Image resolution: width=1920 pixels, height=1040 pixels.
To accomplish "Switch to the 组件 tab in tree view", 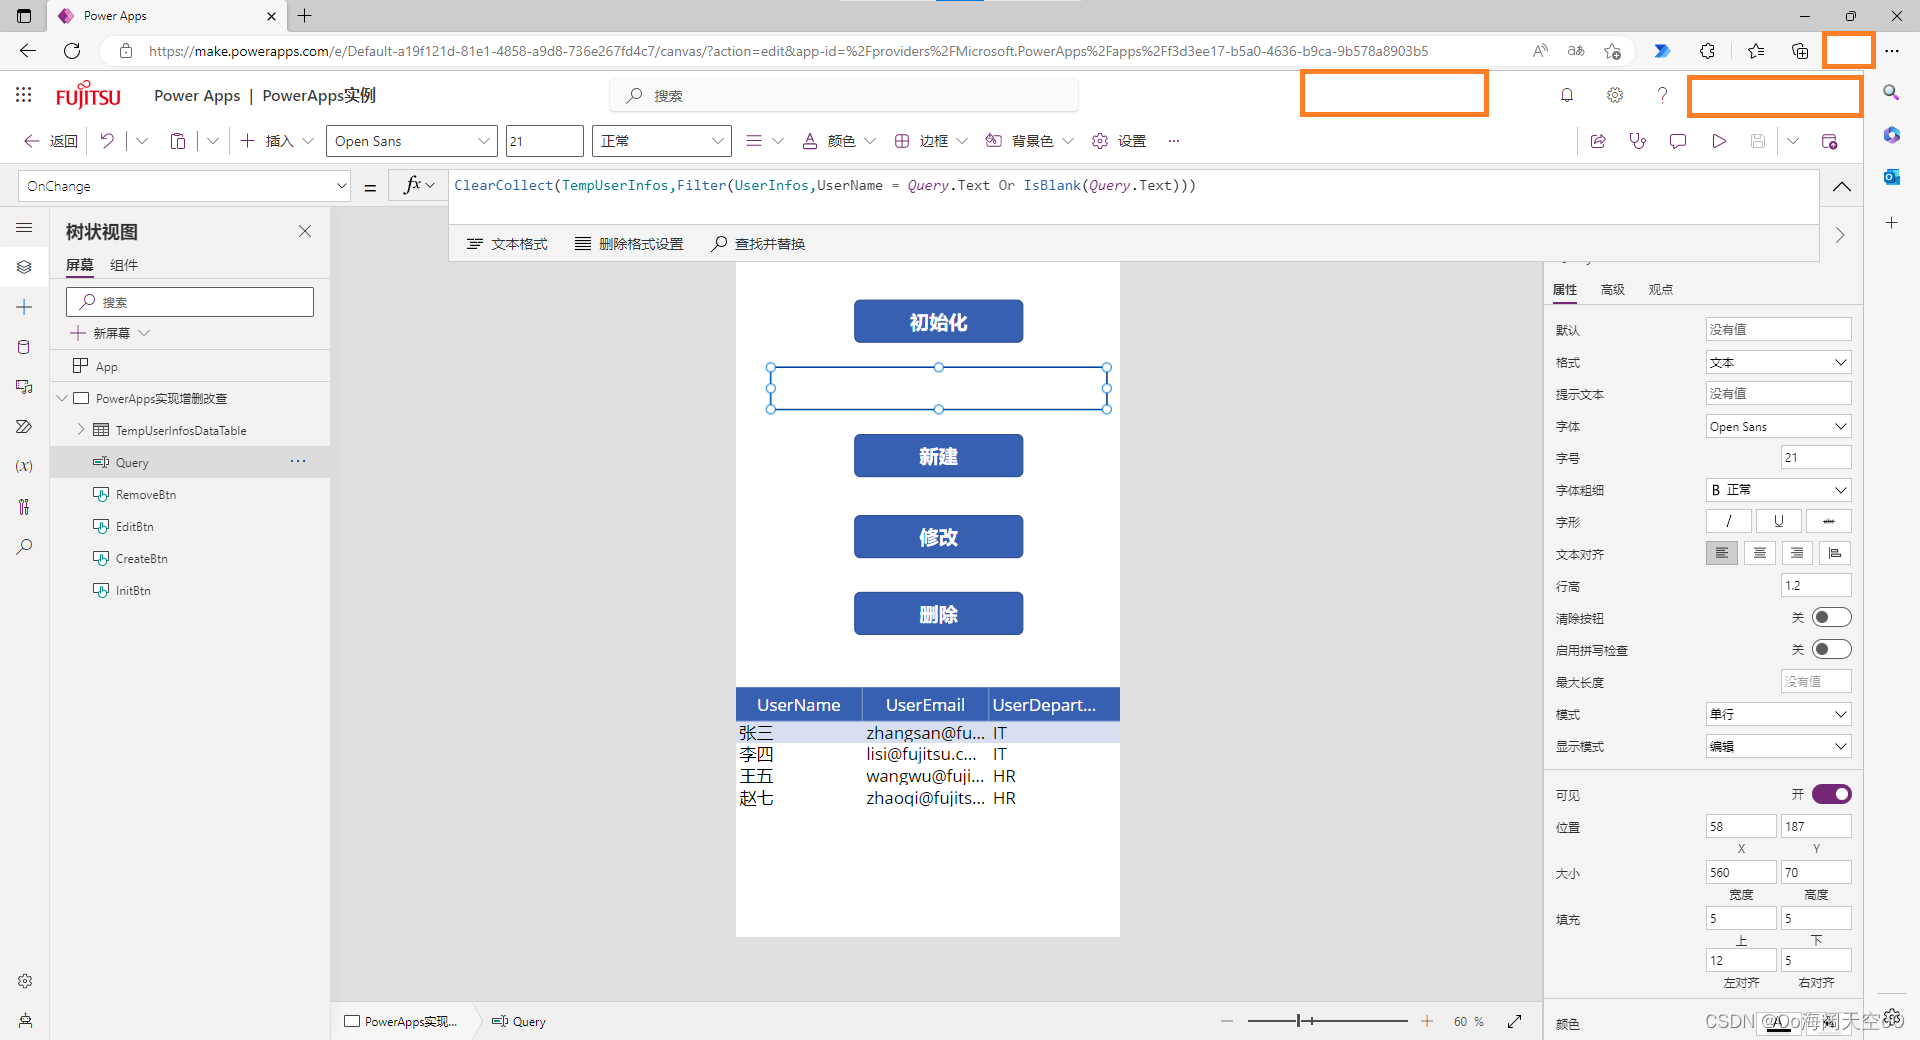I will (x=124, y=265).
